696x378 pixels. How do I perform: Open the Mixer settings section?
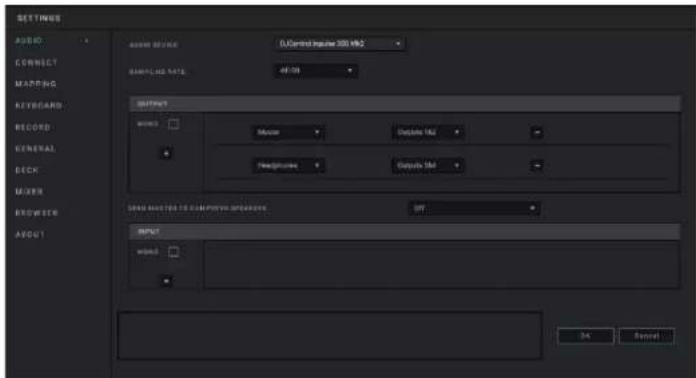point(29,192)
